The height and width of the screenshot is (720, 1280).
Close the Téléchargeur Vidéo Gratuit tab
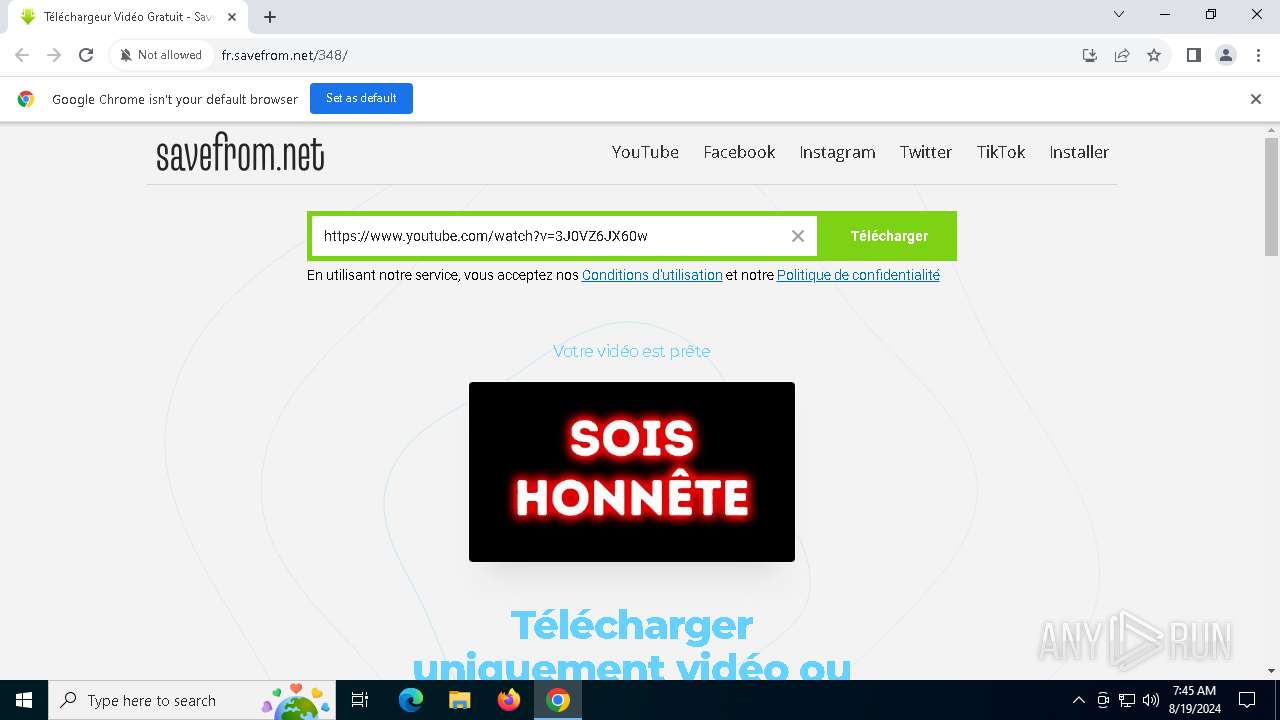(x=232, y=16)
